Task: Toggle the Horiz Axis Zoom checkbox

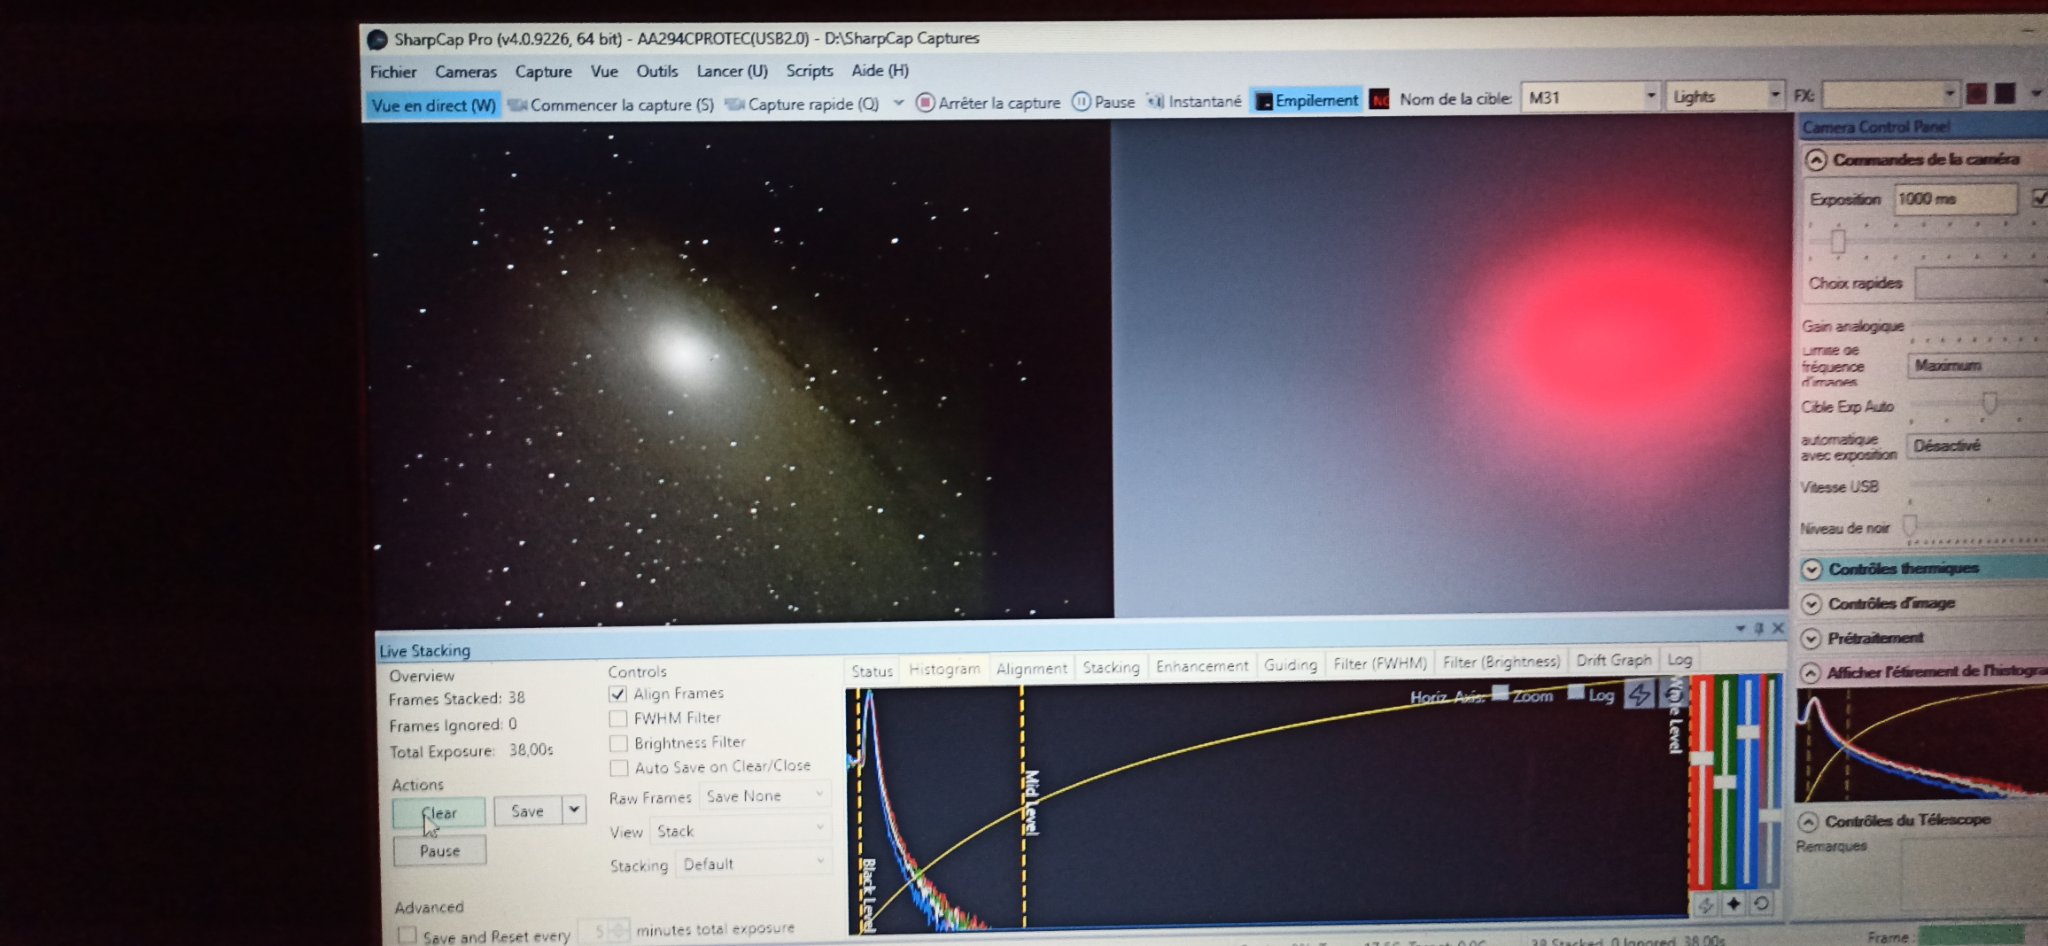Action: pos(1500,692)
